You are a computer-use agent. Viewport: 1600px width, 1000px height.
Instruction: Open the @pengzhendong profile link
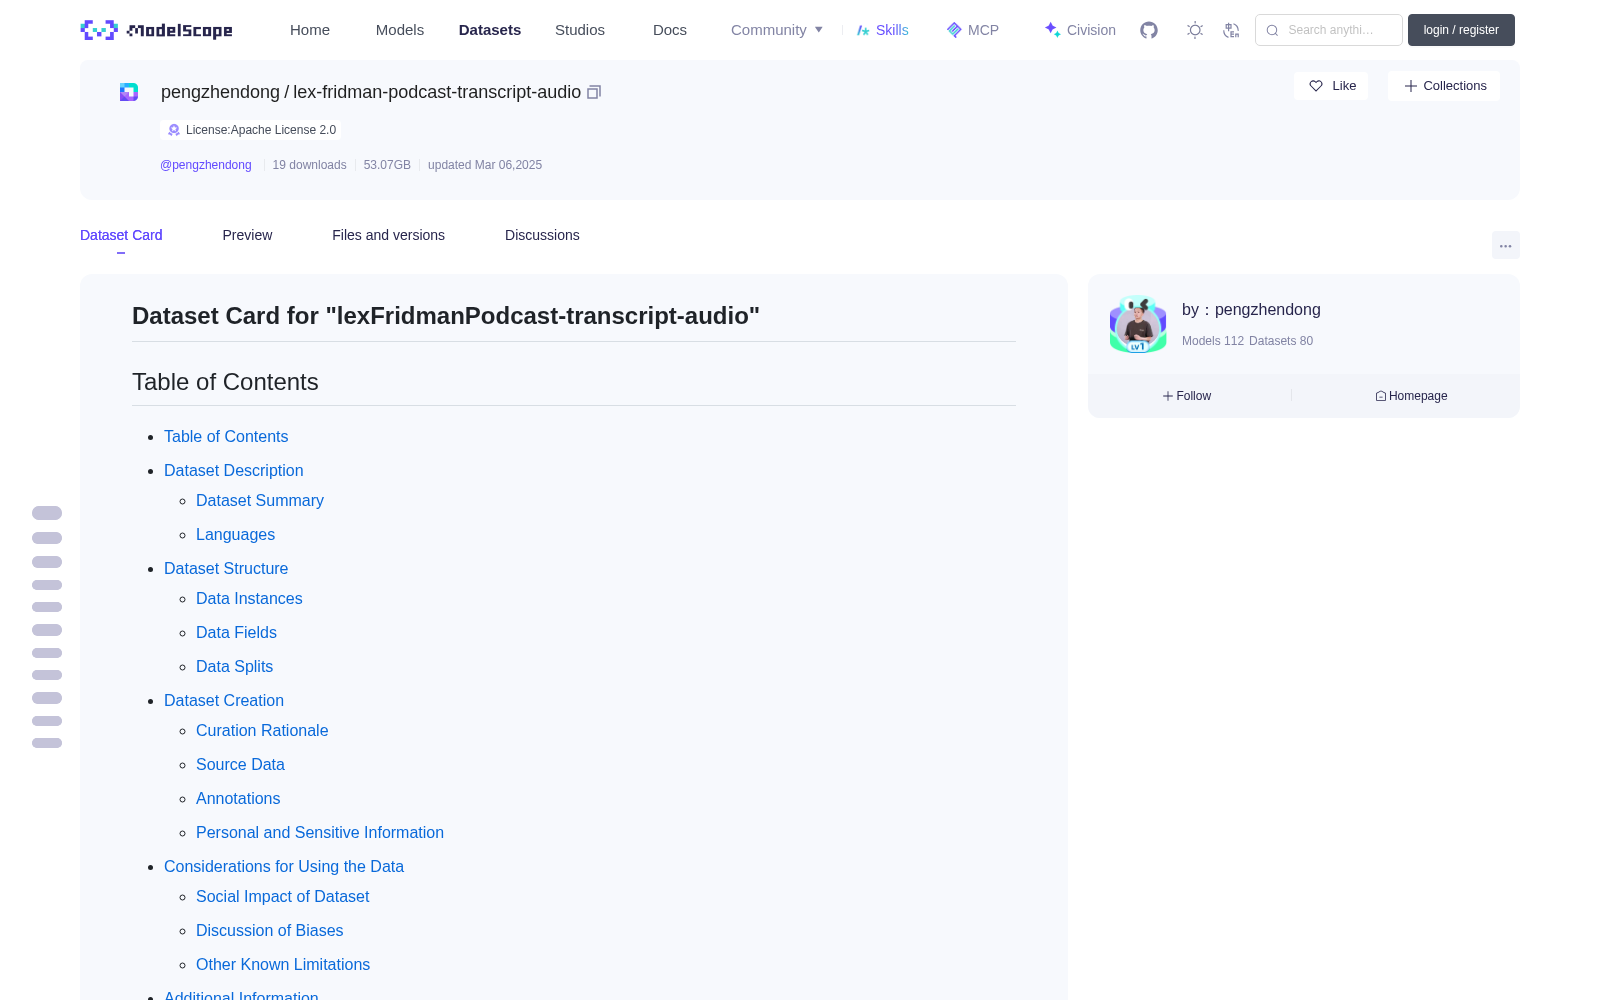206,165
